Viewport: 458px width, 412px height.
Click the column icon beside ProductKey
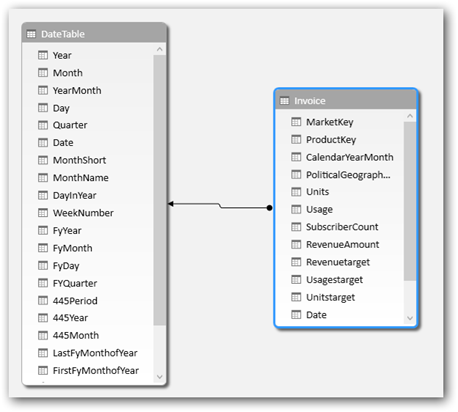[x=296, y=139]
